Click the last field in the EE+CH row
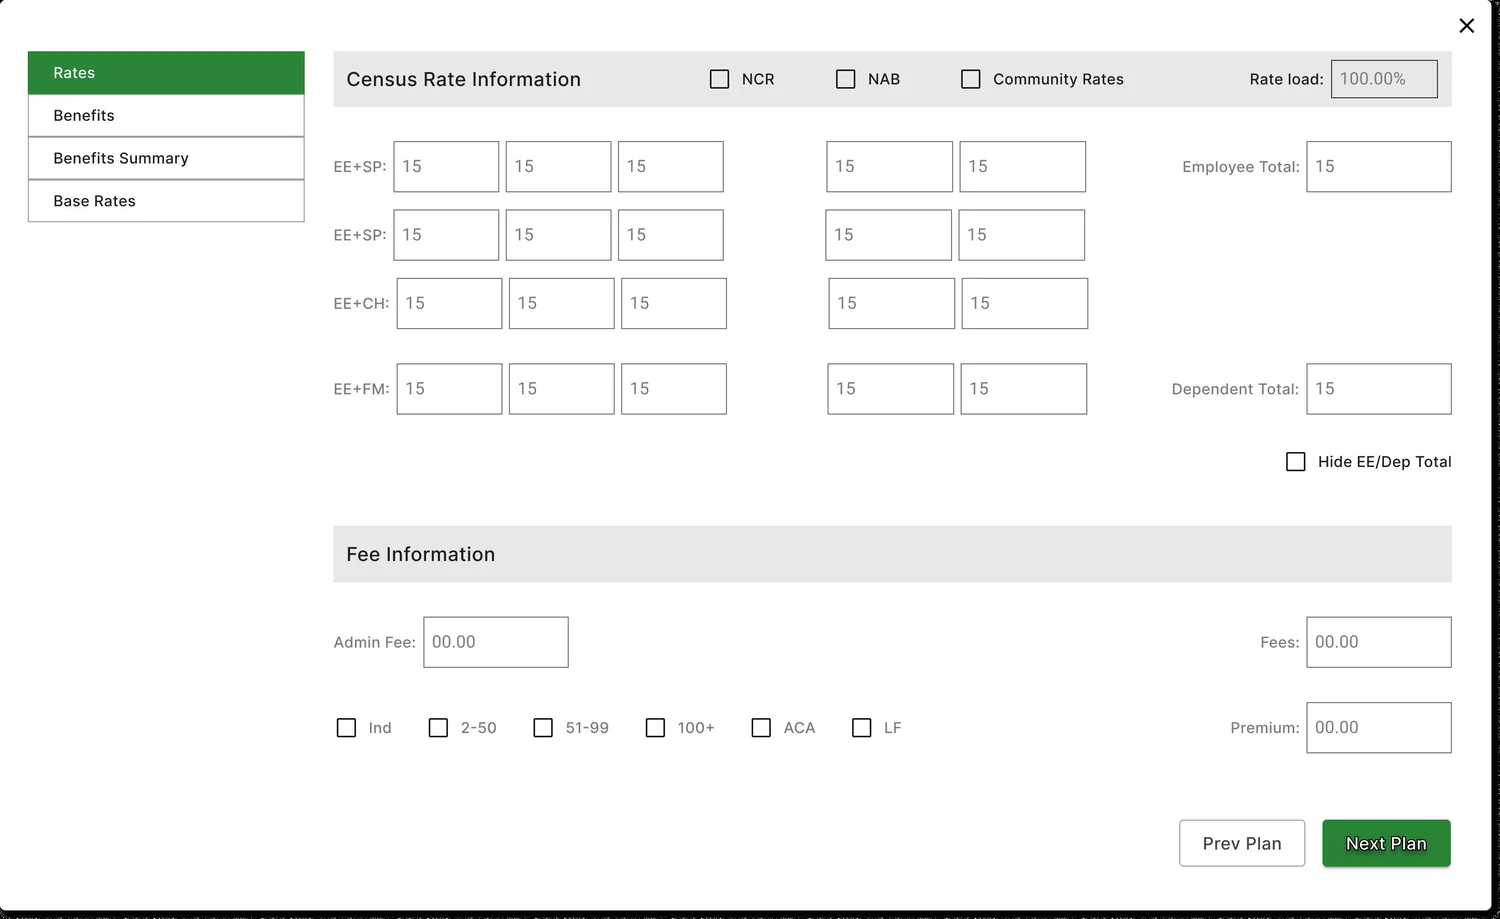 click(x=1024, y=304)
